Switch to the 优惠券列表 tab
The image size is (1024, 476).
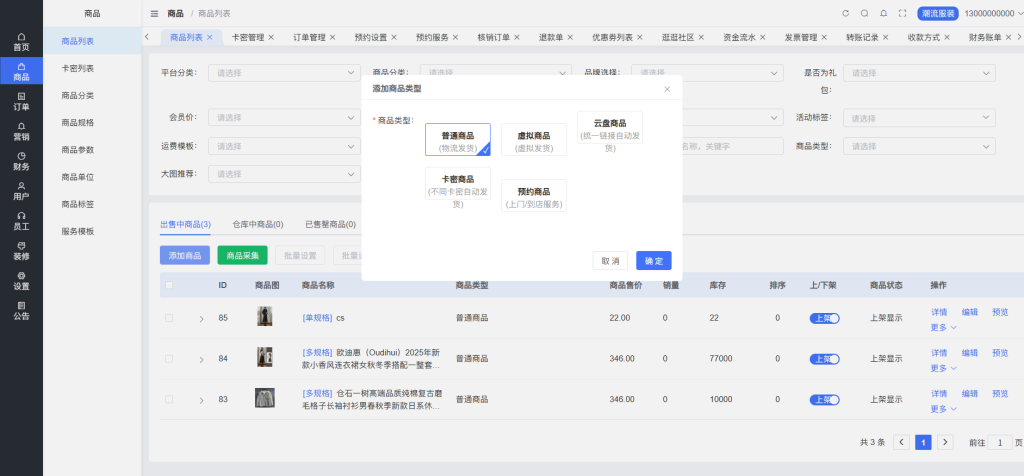[x=612, y=37]
